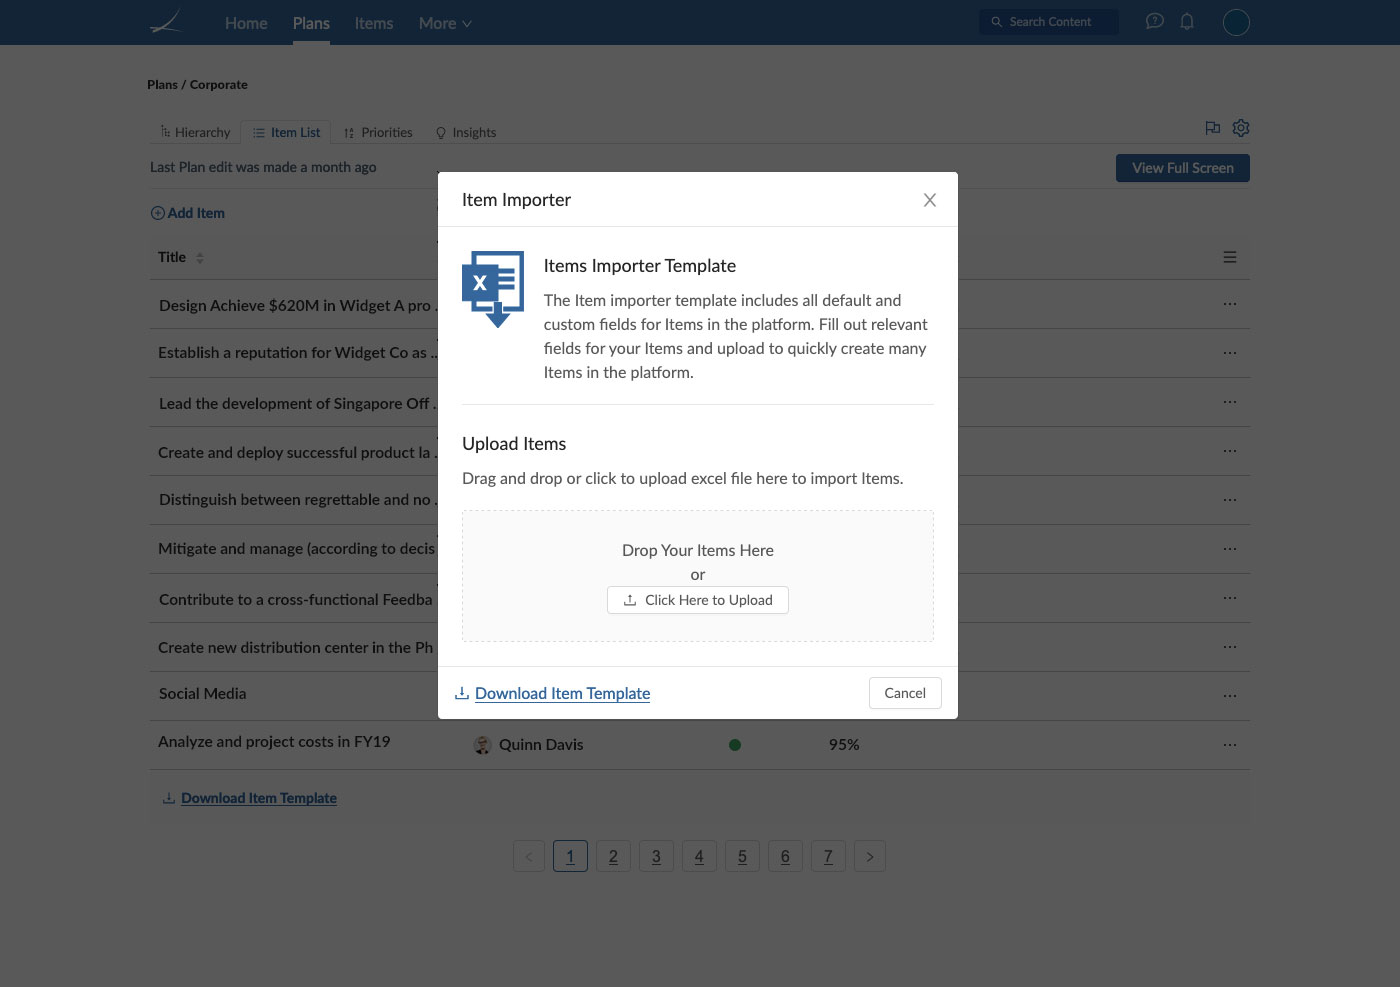Click the flag icon near settings
The image size is (1400, 987).
click(1212, 128)
